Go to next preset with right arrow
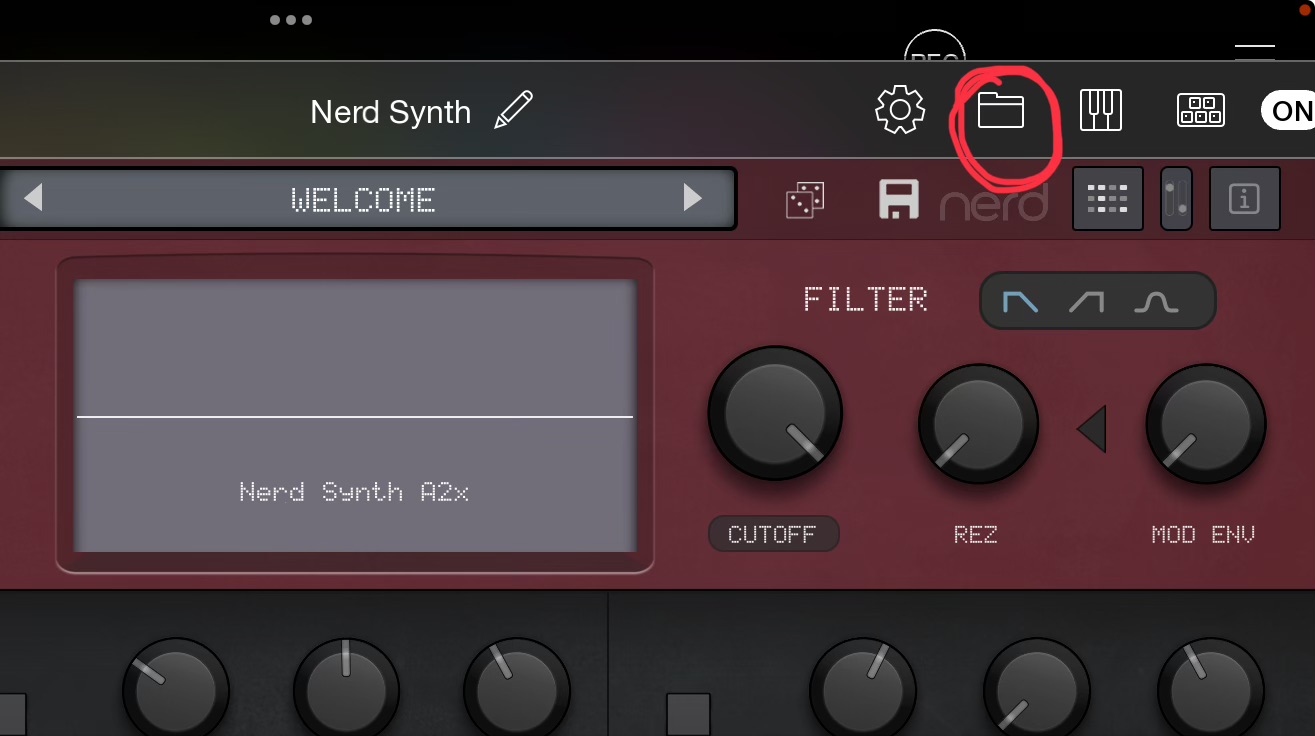 692,198
